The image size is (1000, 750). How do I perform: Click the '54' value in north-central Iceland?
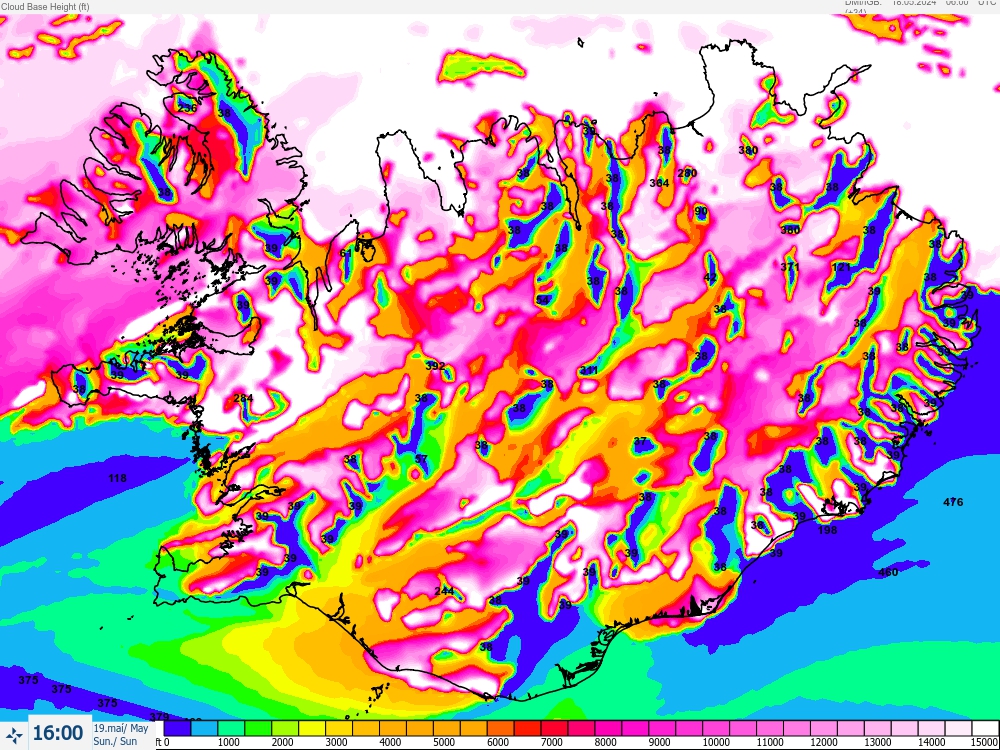(543, 300)
